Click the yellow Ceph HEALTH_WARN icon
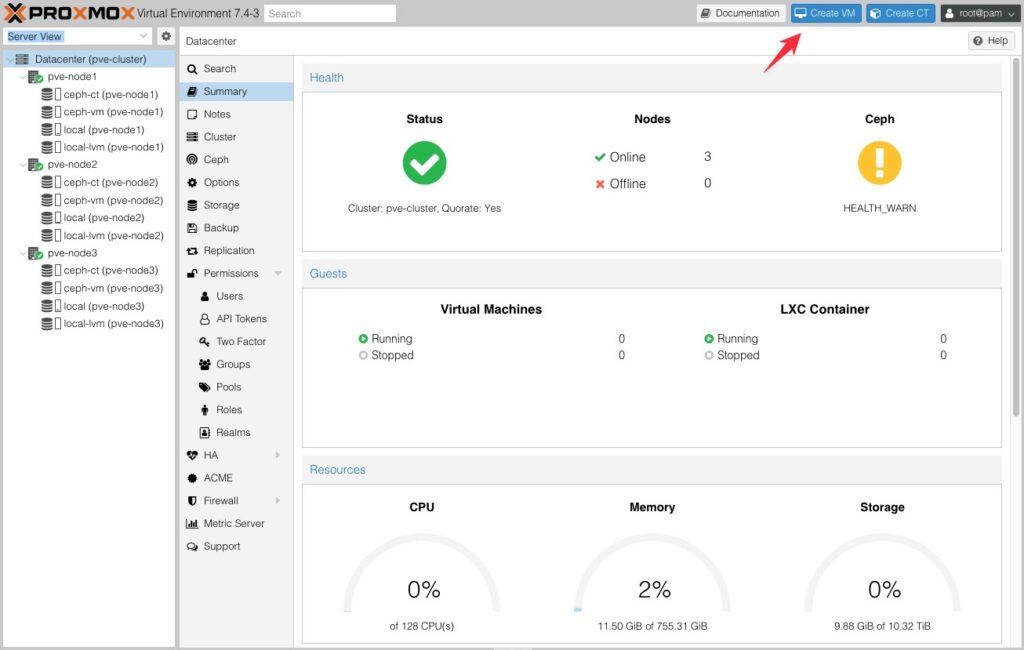This screenshot has height=650, width=1024. click(x=880, y=163)
